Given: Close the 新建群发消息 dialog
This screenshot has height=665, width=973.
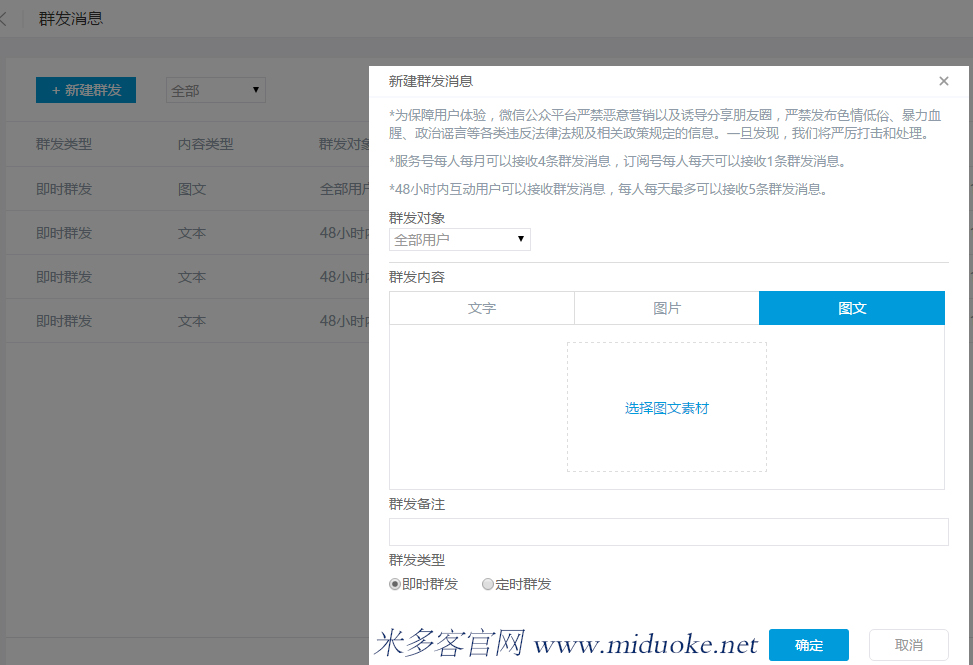Looking at the screenshot, I should click(944, 81).
